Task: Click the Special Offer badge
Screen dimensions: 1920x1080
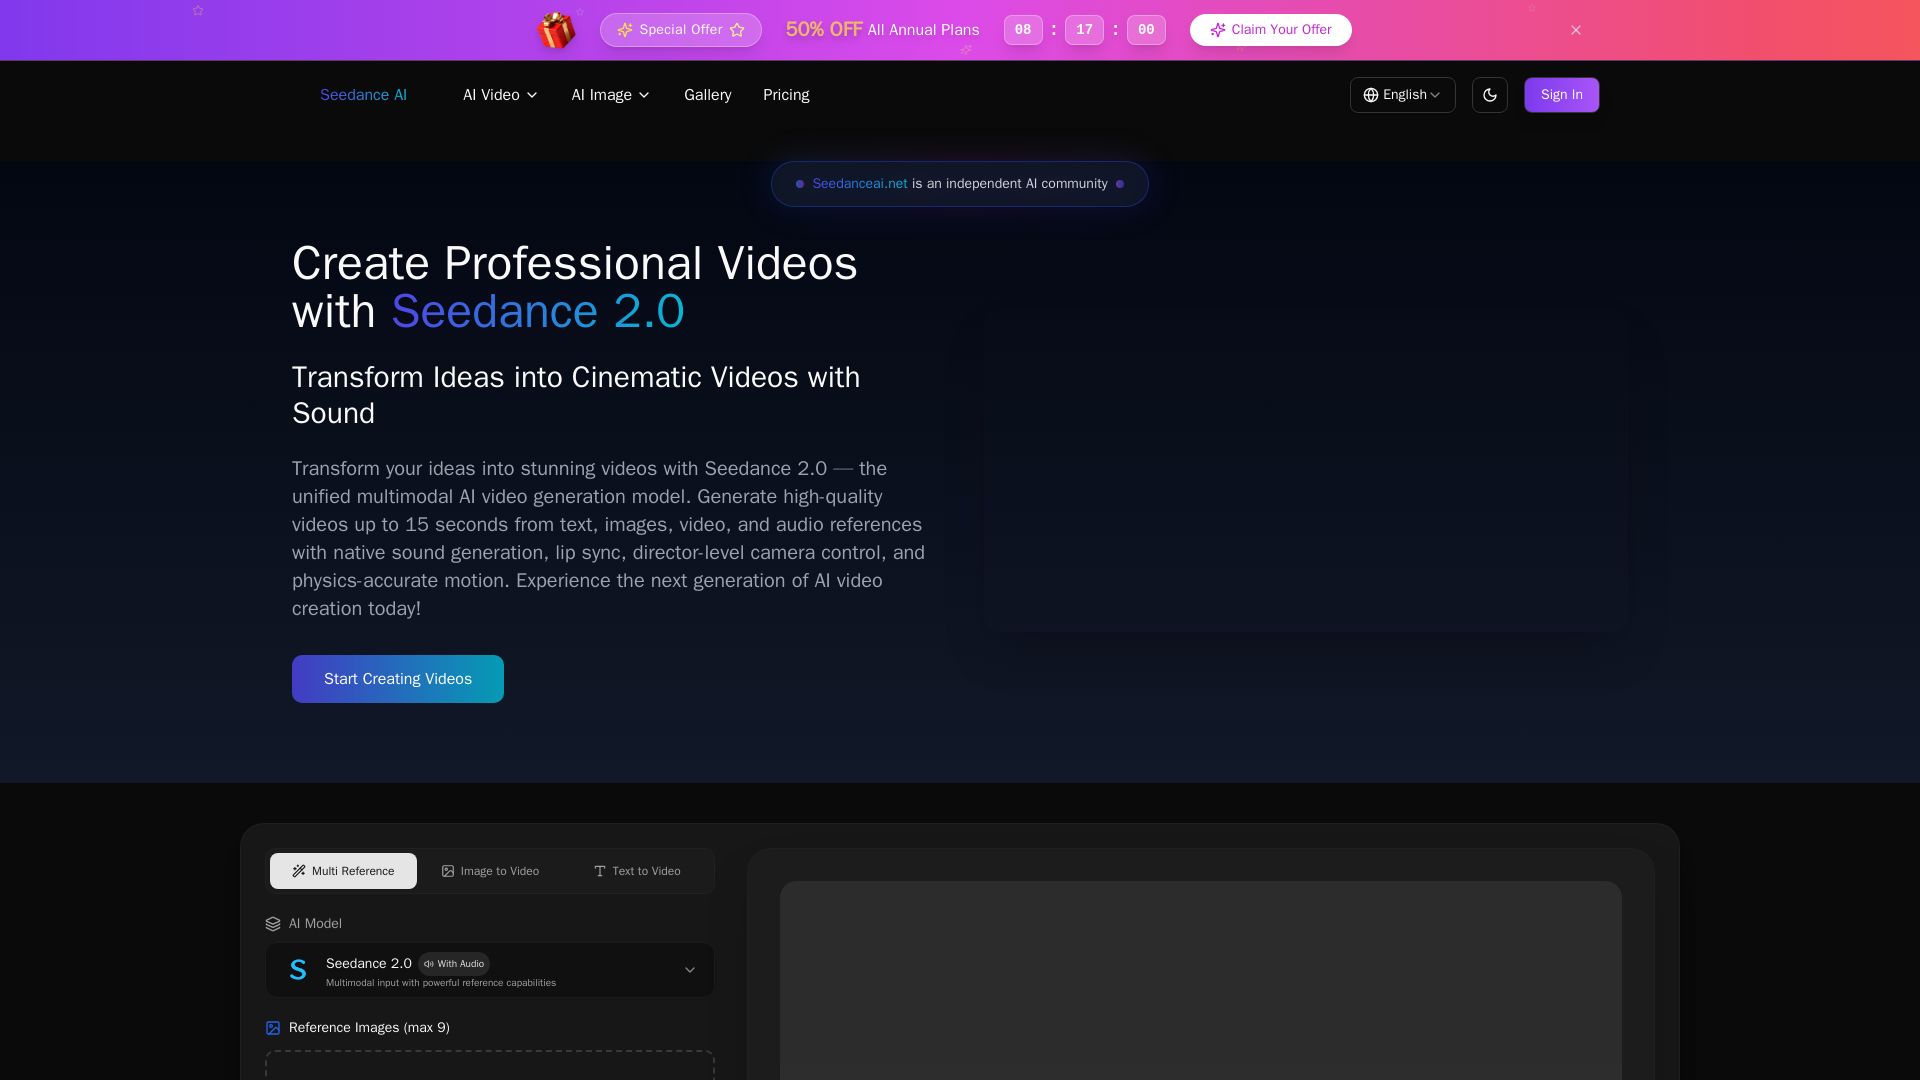Action: (681, 30)
